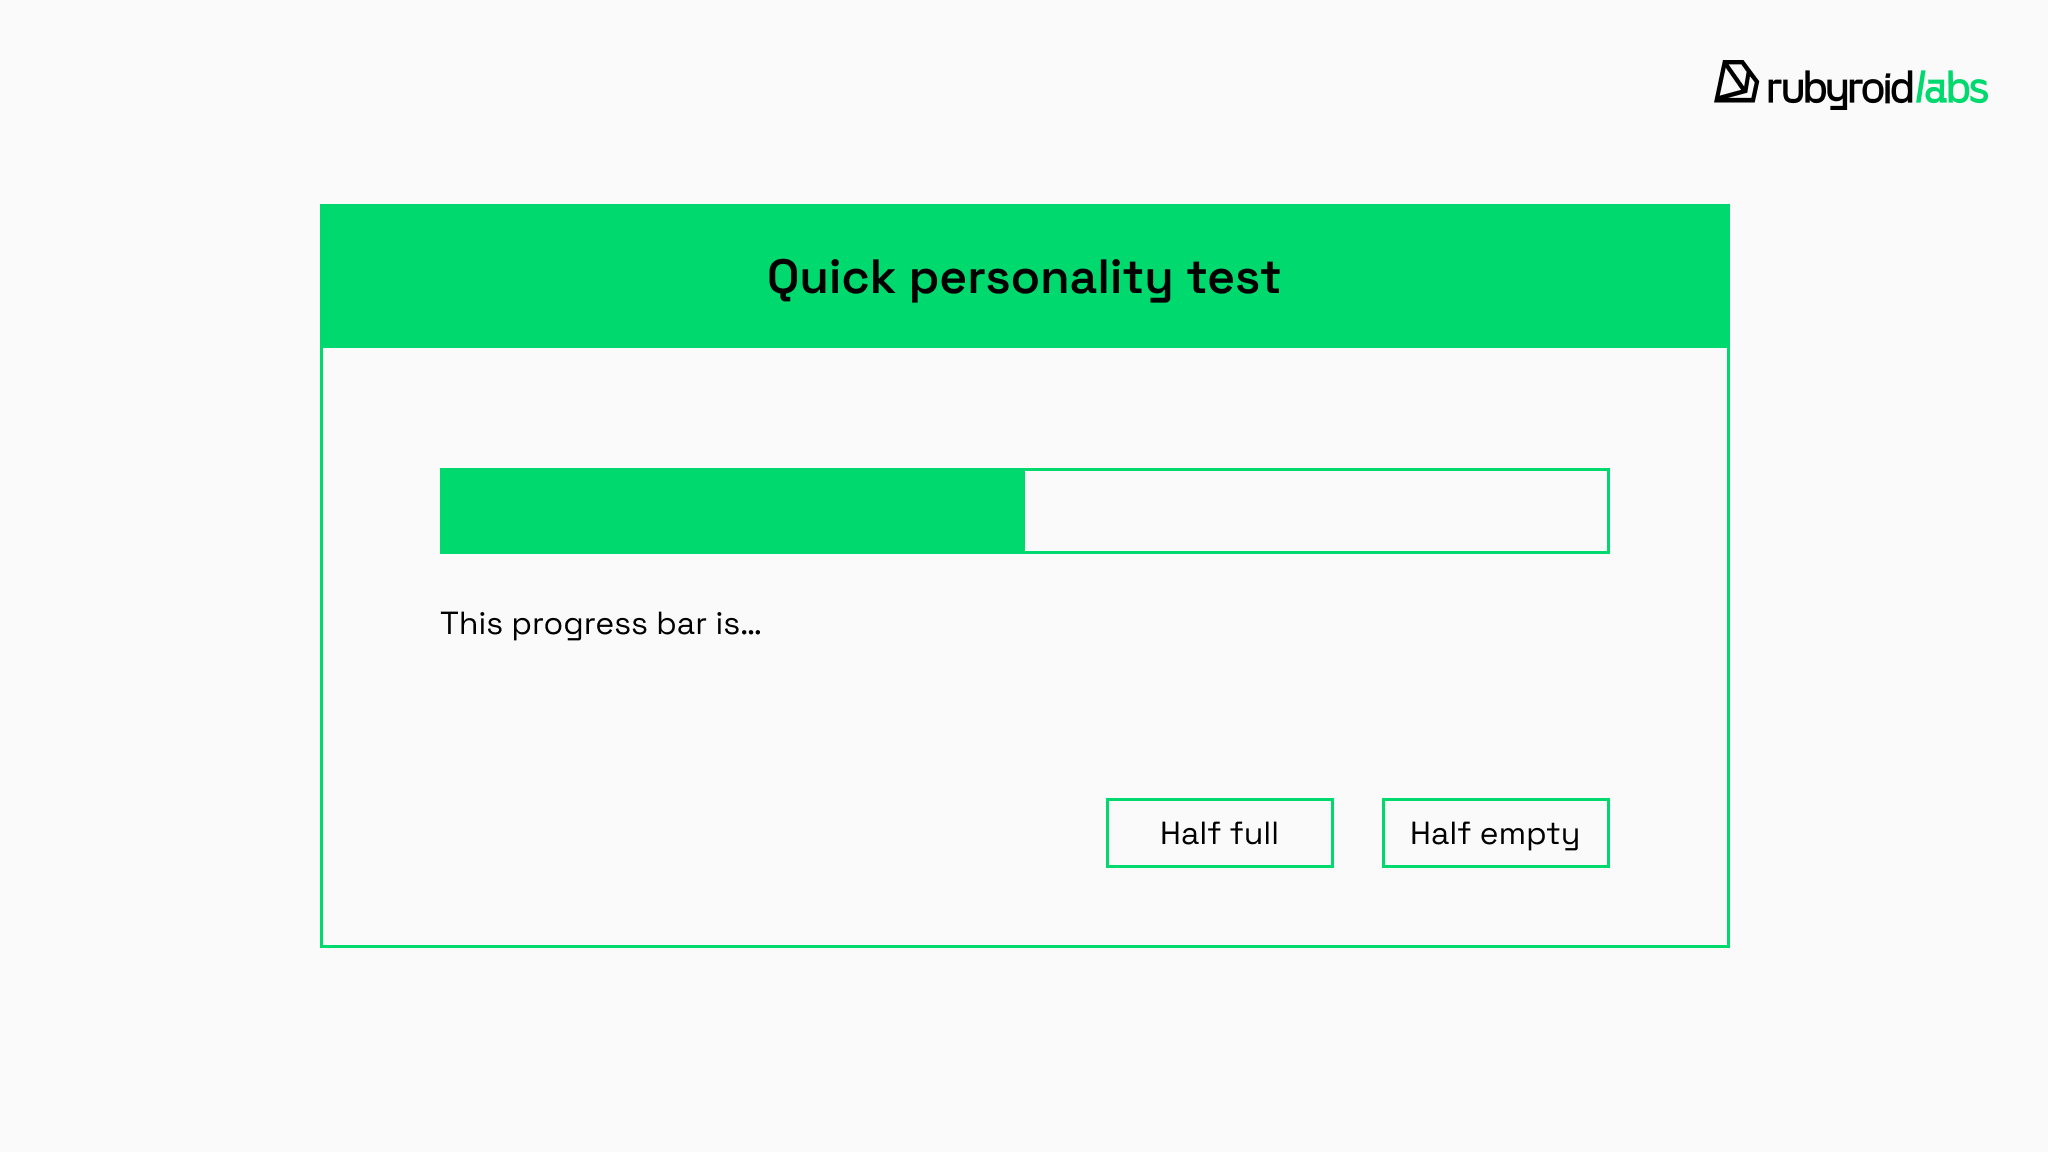
Task: Click the word "test" in the heading
Action: (x=1233, y=278)
